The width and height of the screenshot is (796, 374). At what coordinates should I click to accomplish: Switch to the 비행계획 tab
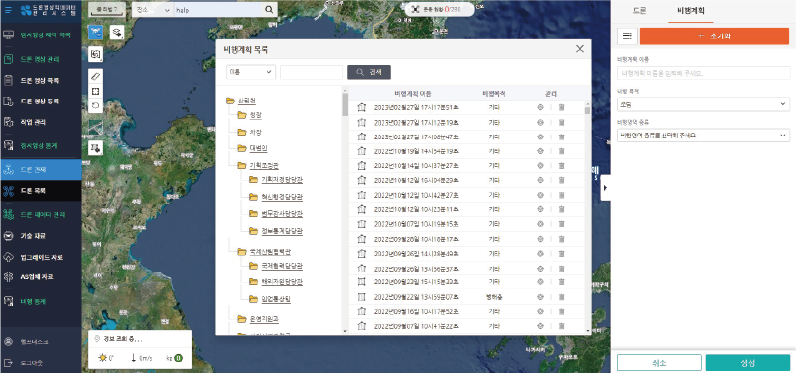pyautogui.click(x=691, y=11)
